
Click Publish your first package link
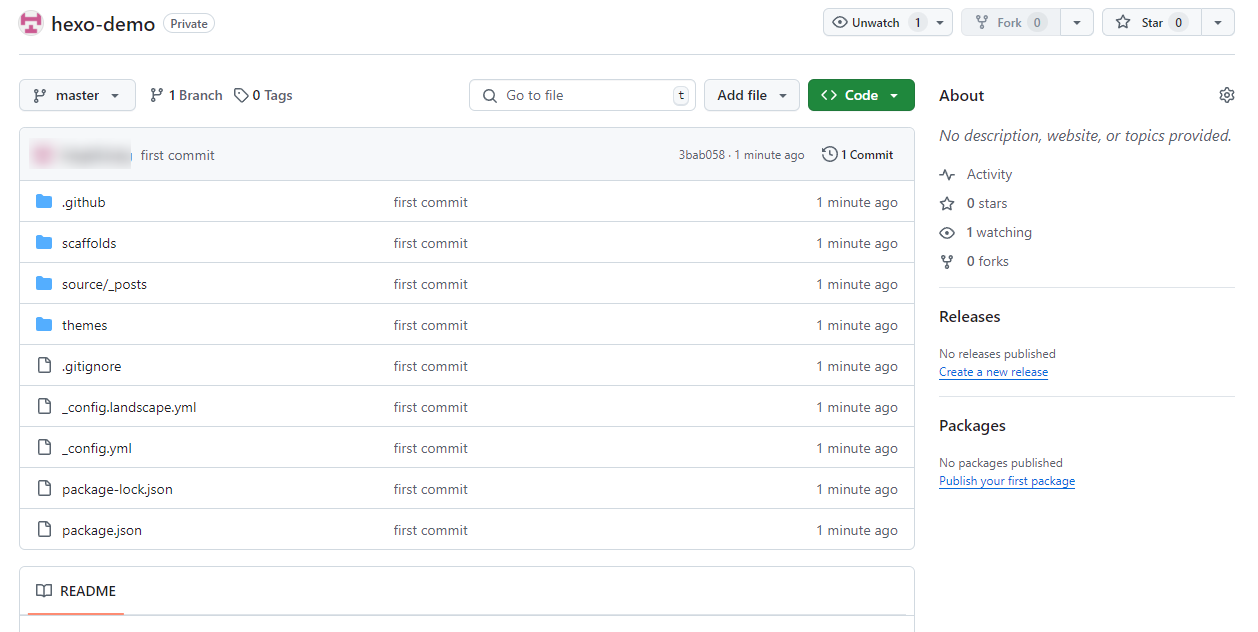pyautogui.click(x=1007, y=481)
